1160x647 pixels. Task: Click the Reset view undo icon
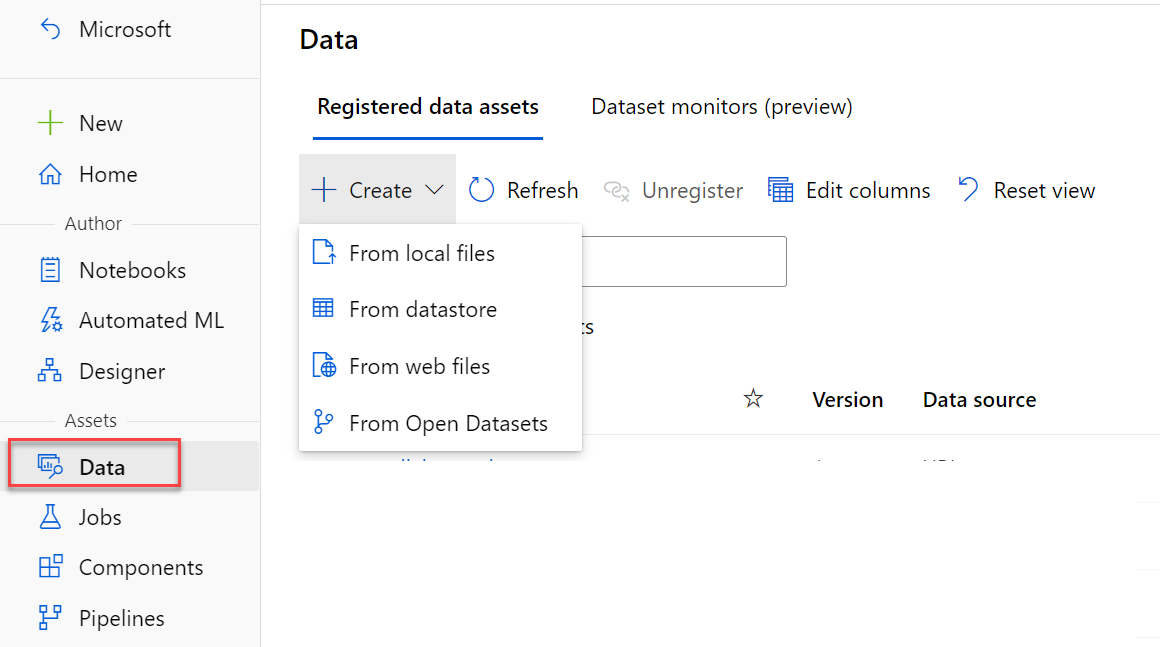point(968,189)
